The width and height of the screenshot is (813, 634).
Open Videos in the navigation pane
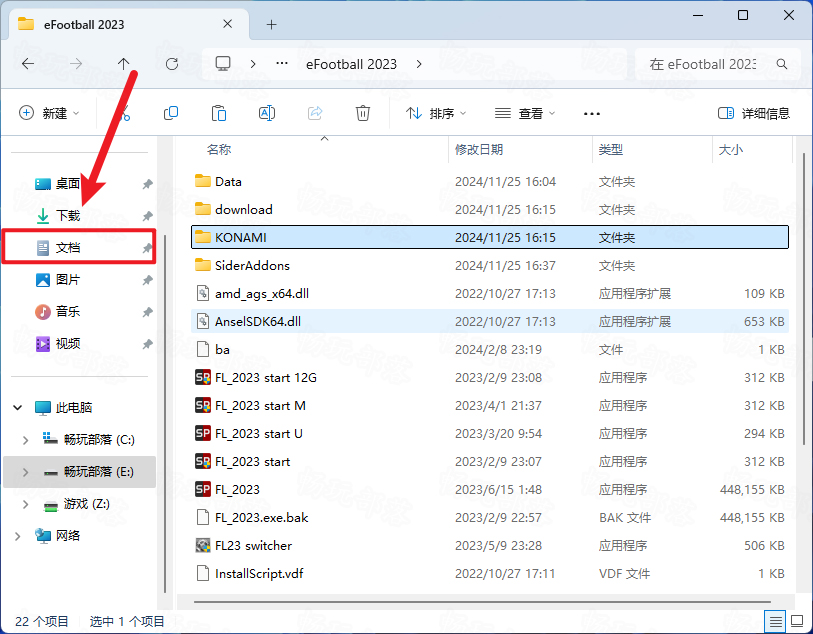(x=68, y=344)
